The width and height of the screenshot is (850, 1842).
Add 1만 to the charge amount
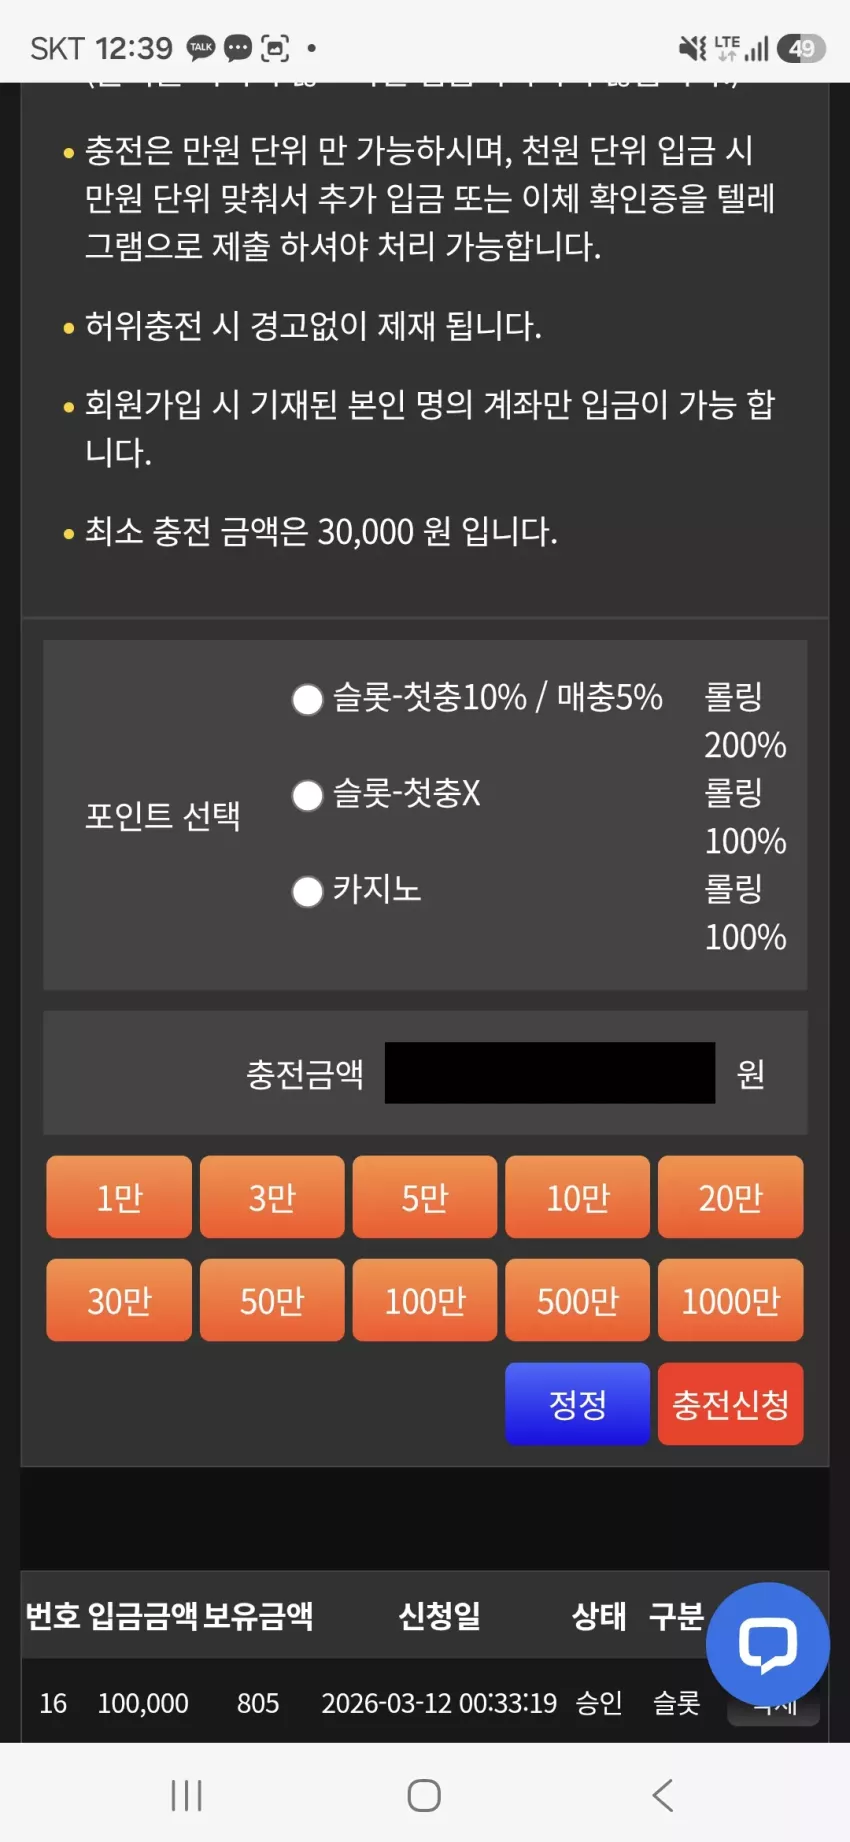point(119,1197)
